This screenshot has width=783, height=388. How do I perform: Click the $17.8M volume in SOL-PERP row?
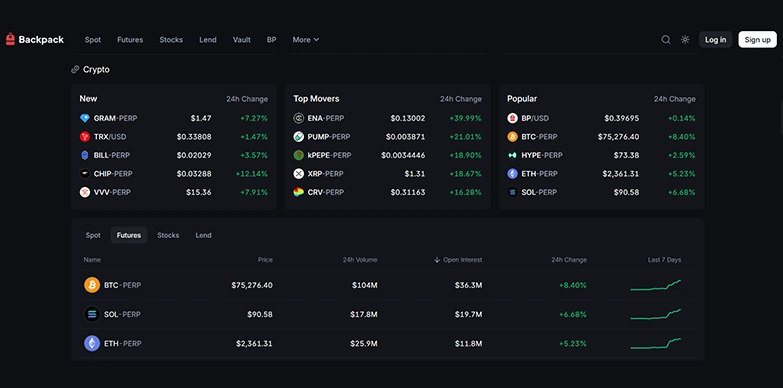364,314
